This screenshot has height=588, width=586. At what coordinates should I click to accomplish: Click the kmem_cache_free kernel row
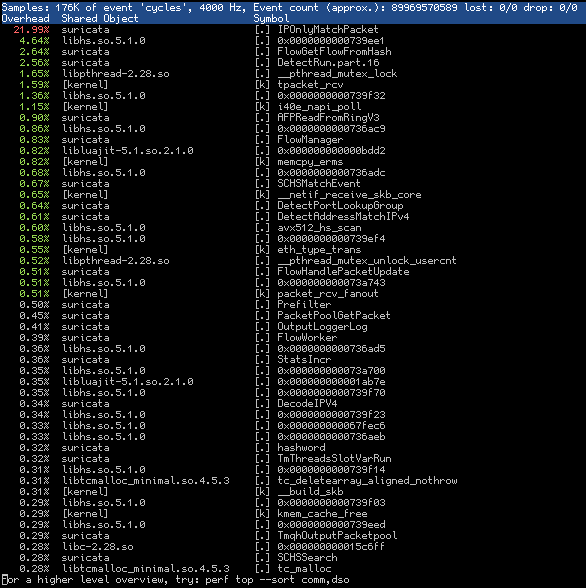[x=293, y=513]
